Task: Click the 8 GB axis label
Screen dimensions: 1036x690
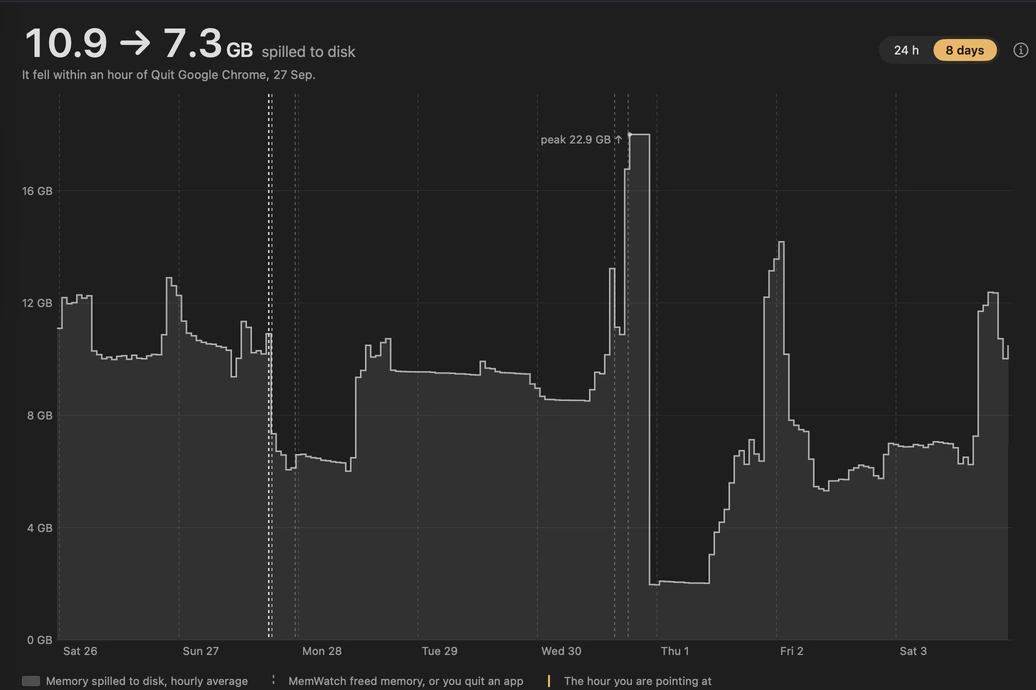Action: pos(40,416)
